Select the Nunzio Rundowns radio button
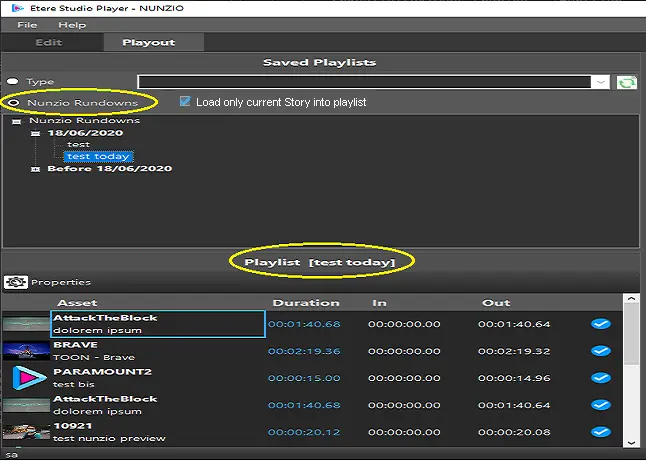This screenshot has height=461, width=646. click(13, 103)
